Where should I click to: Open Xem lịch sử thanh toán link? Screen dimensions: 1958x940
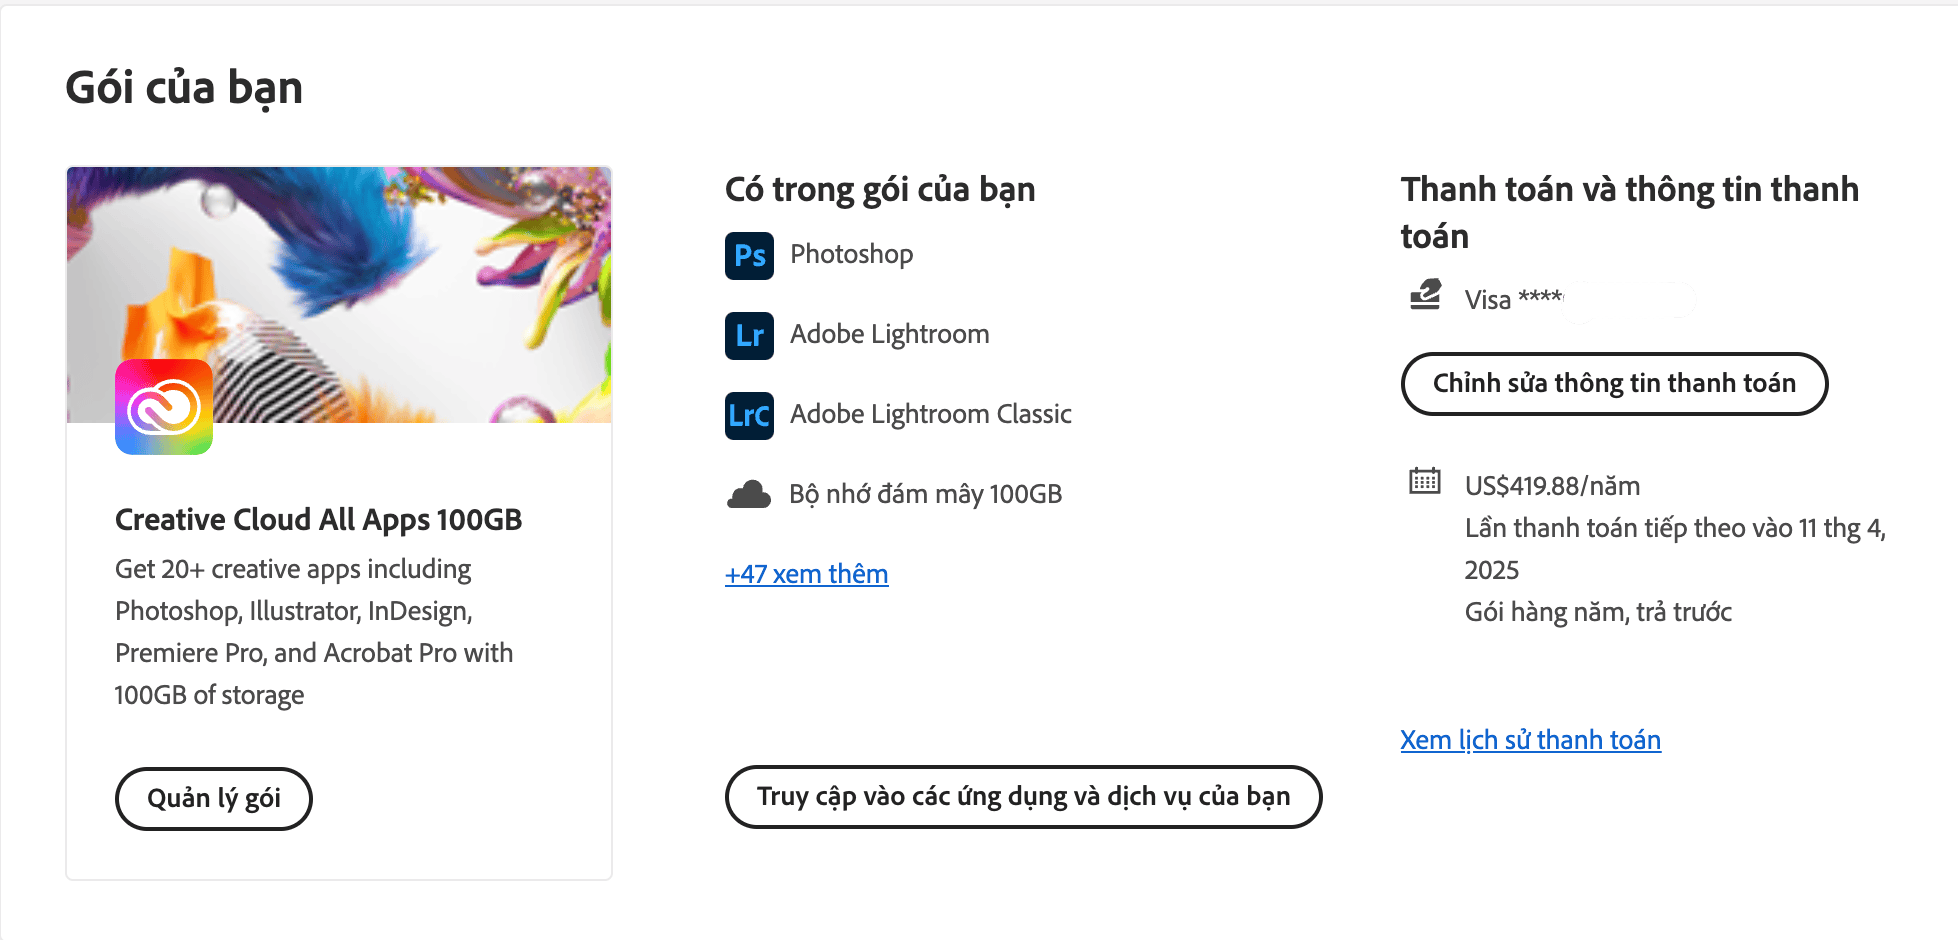[x=1530, y=740]
